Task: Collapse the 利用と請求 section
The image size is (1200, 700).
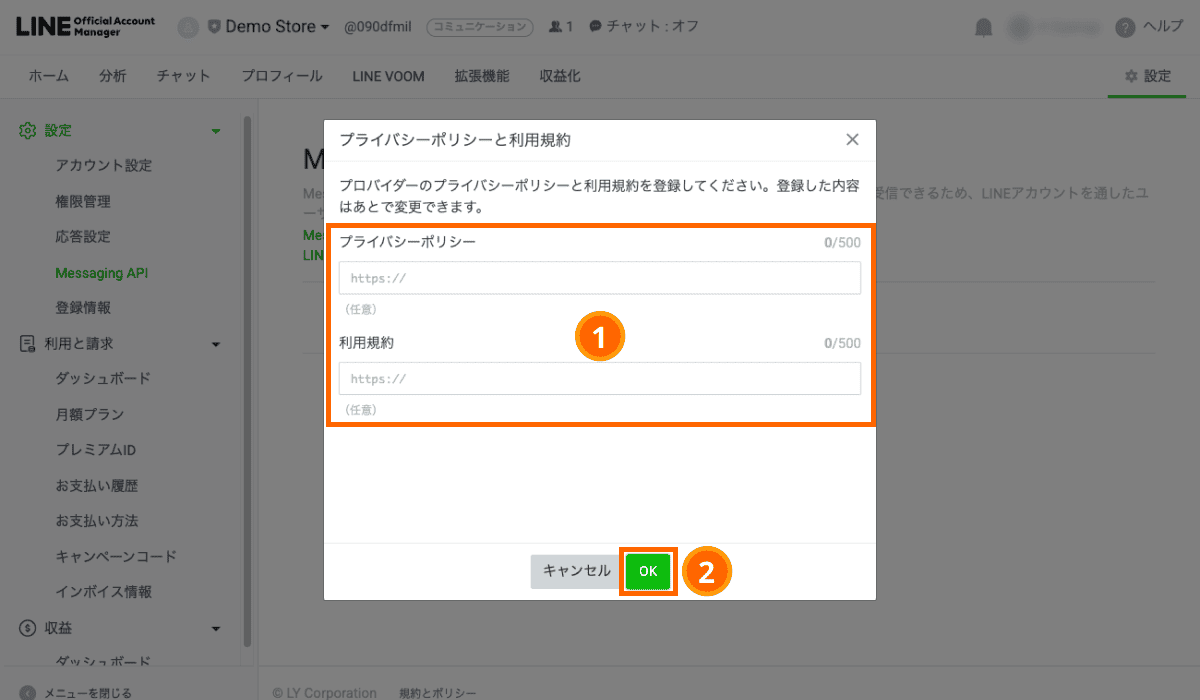Action: point(215,342)
